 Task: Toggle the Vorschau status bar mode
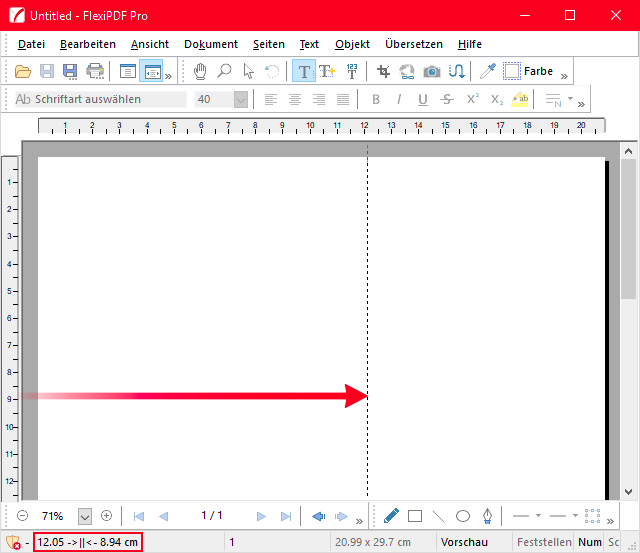467,542
